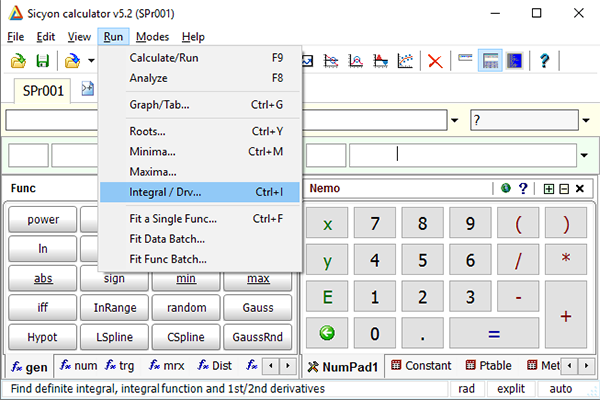600x400 pixels.
Task: Choose Fit Func Batch... entry
Action: coord(200,259)
